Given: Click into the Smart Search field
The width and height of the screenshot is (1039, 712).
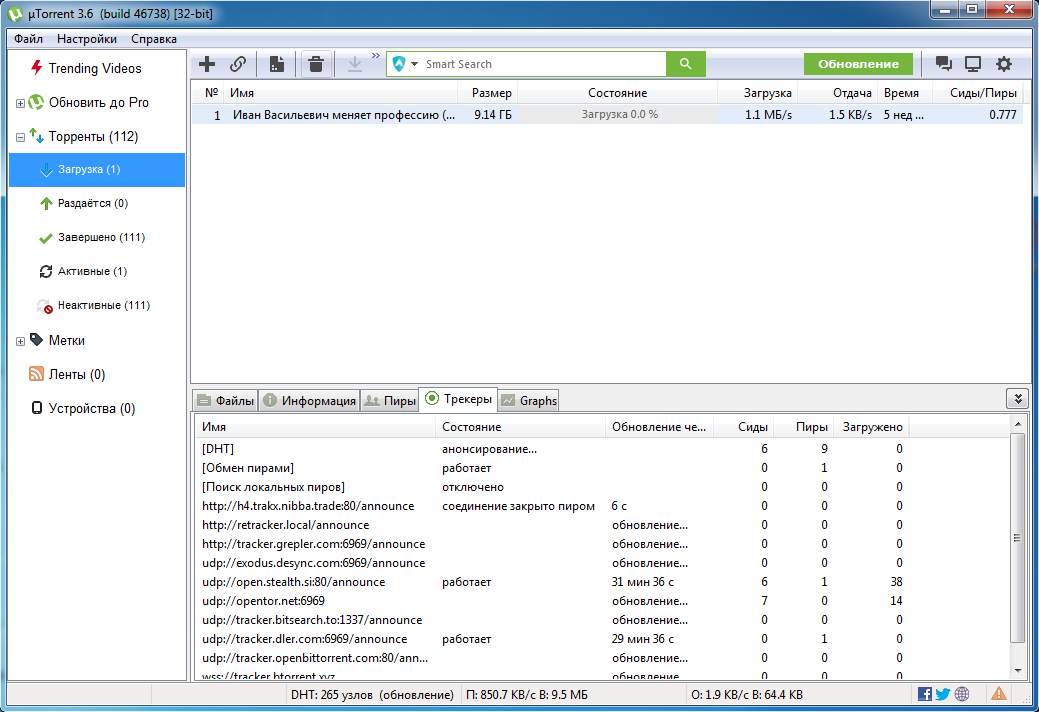Looking at the screenshot, I should click(543, 64).
